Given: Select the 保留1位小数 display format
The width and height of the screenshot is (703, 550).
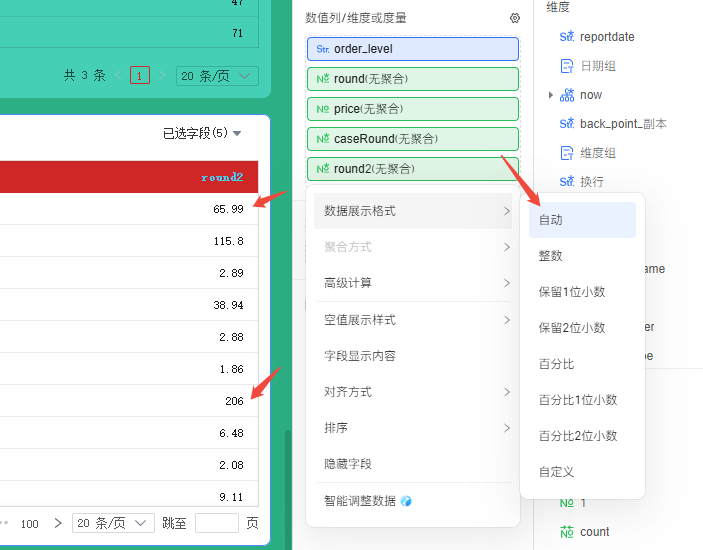Looking at the screenshot, I should tap(582, 292).
